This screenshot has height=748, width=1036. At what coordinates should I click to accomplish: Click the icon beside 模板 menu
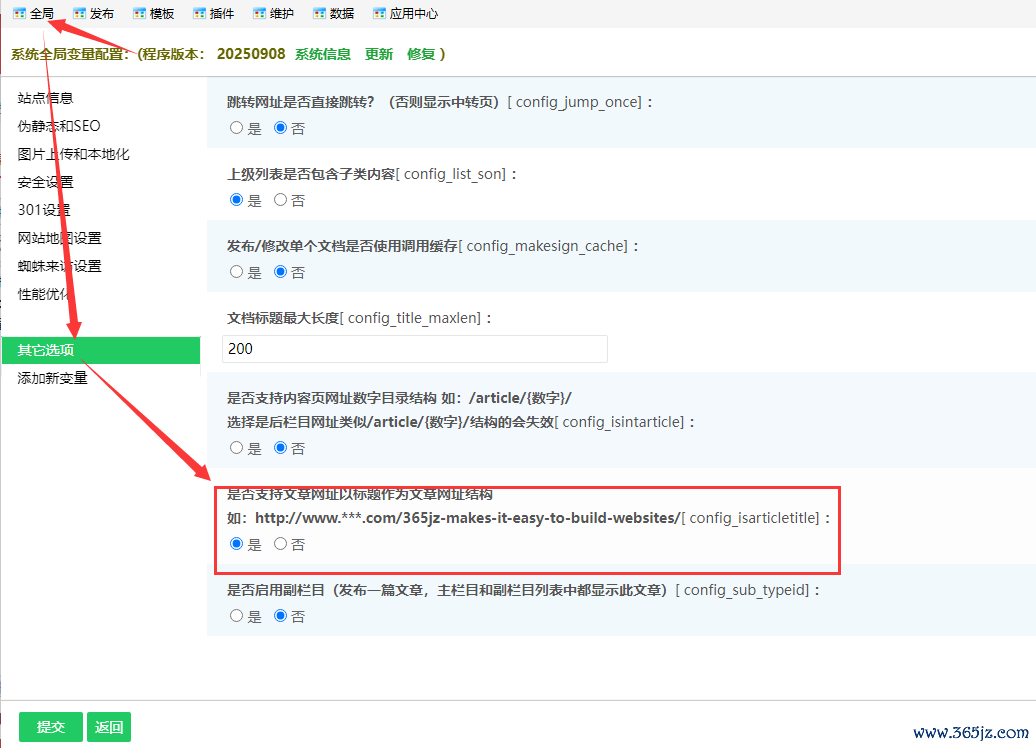click(139, 14)
